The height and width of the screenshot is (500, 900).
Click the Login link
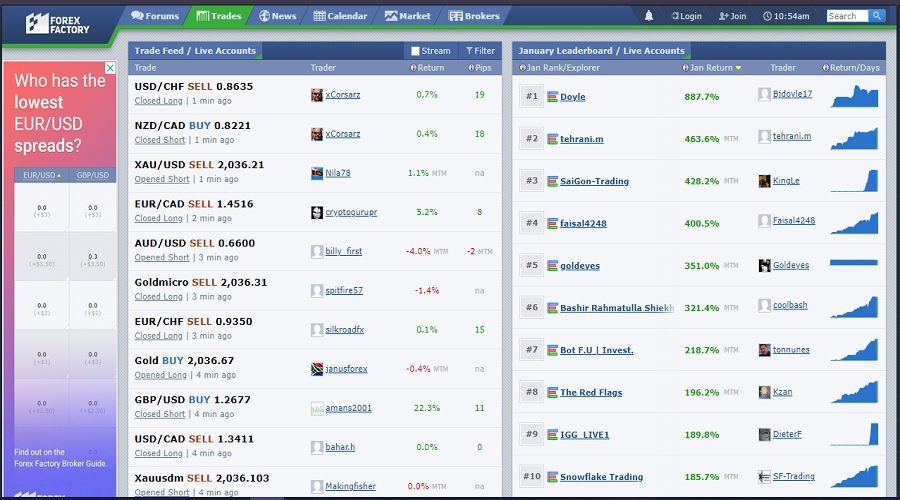[x=686, y=16]
